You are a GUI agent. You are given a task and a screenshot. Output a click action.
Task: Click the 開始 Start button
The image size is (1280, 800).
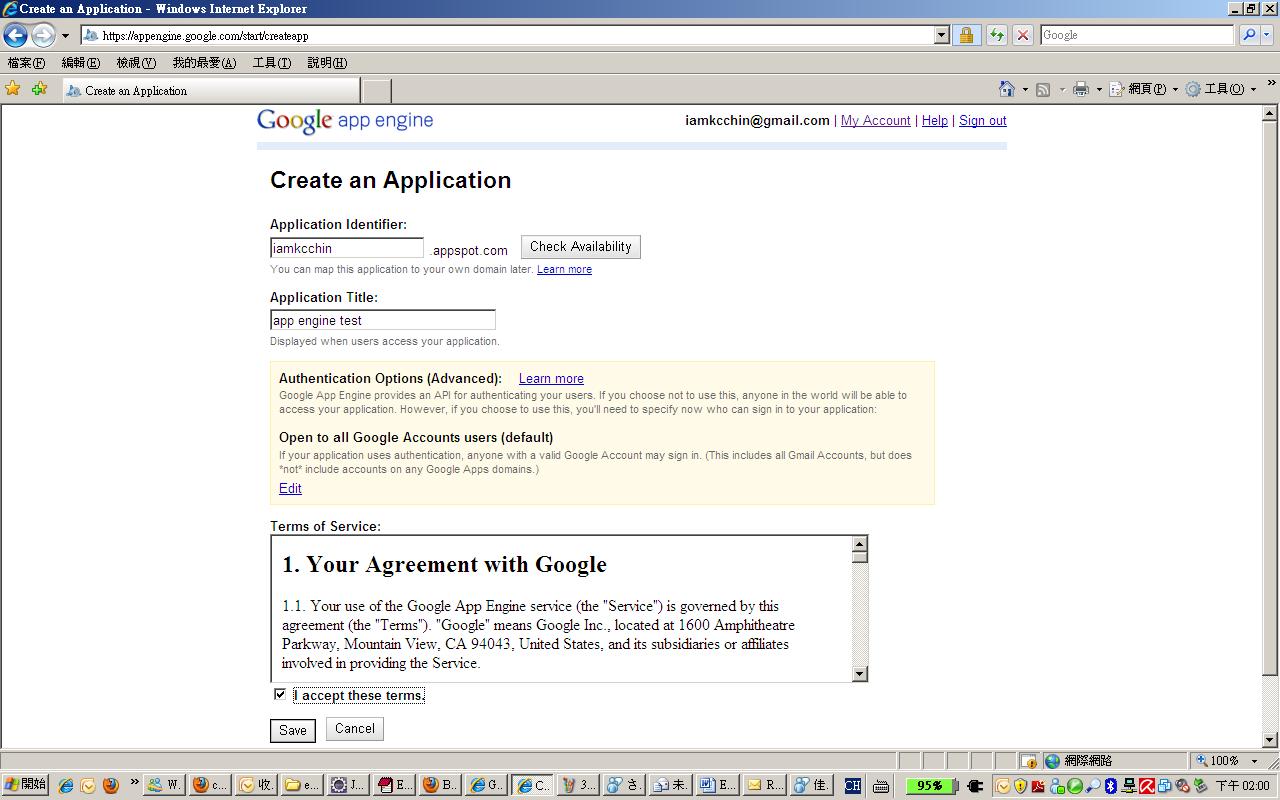(x=25, y=785)
